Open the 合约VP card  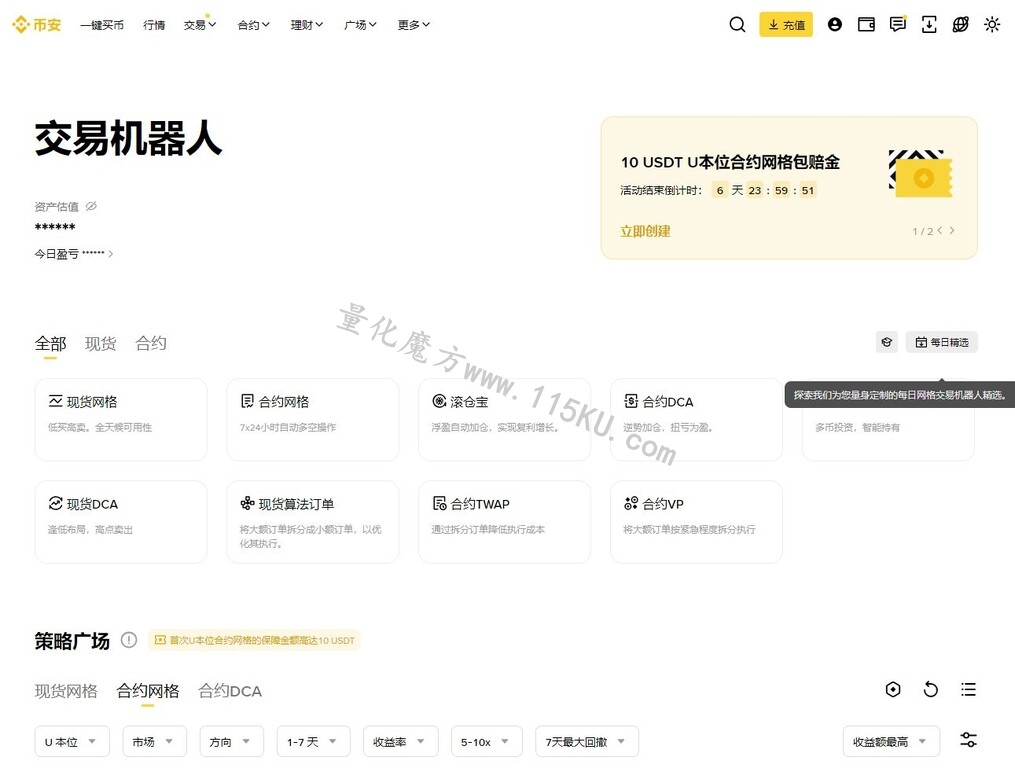point(696,522)
